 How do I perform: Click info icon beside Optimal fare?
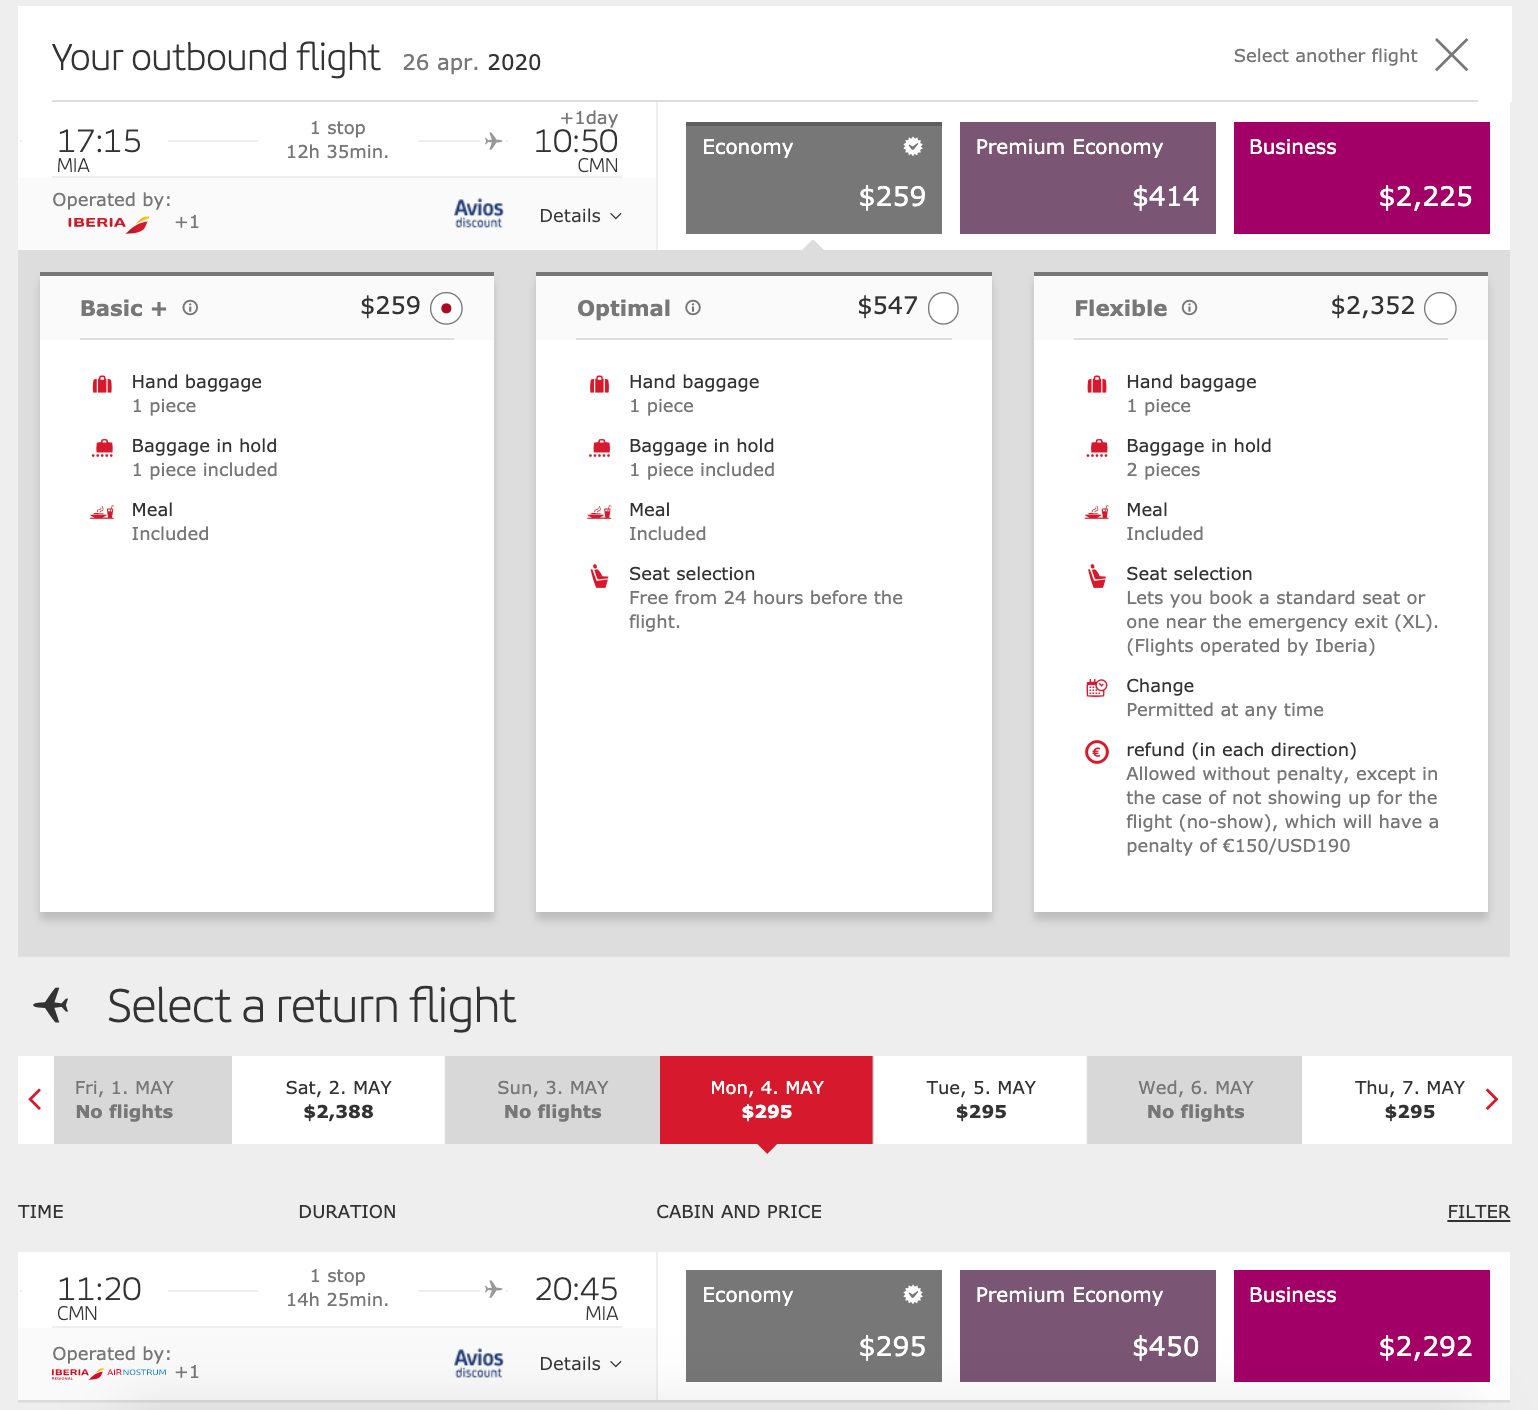pos(693,308)
